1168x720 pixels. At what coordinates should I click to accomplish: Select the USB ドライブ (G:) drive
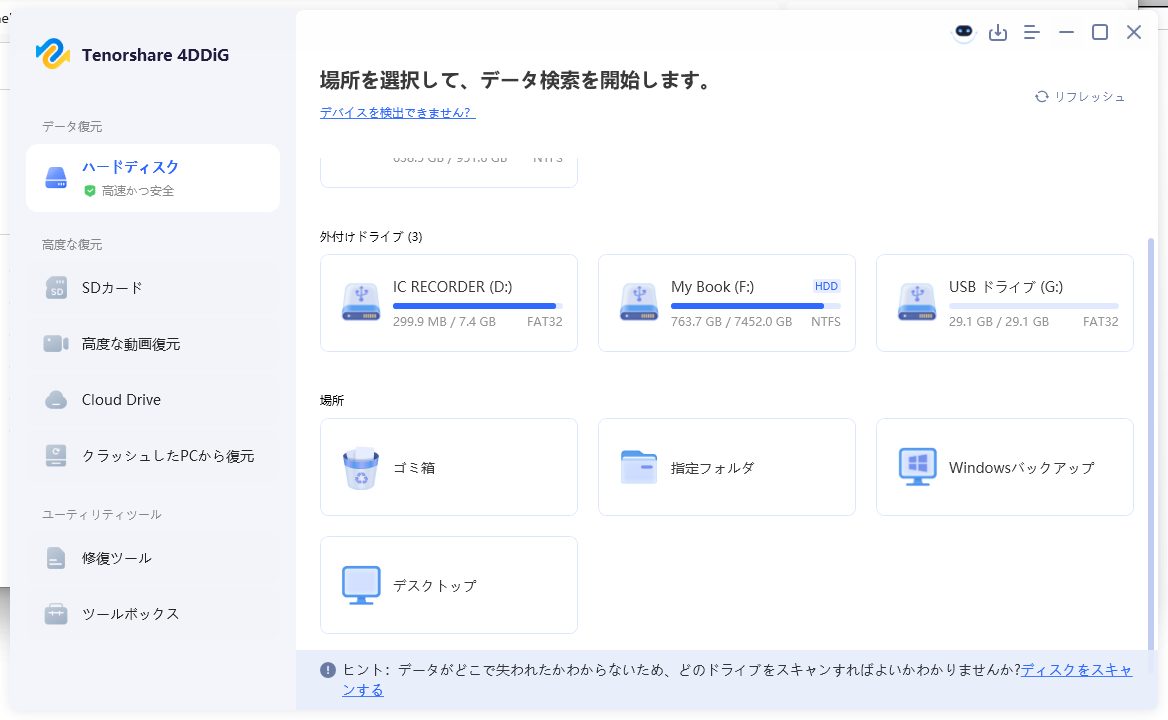tap(1005, 303)
